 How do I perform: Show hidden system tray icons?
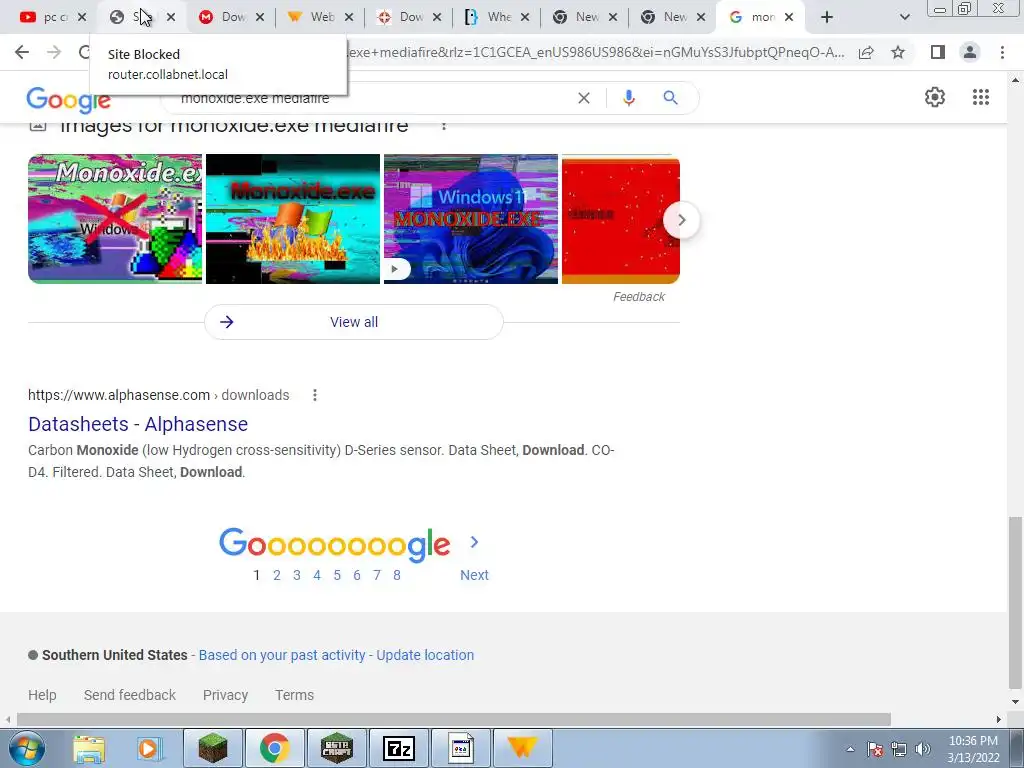point(850,749)
